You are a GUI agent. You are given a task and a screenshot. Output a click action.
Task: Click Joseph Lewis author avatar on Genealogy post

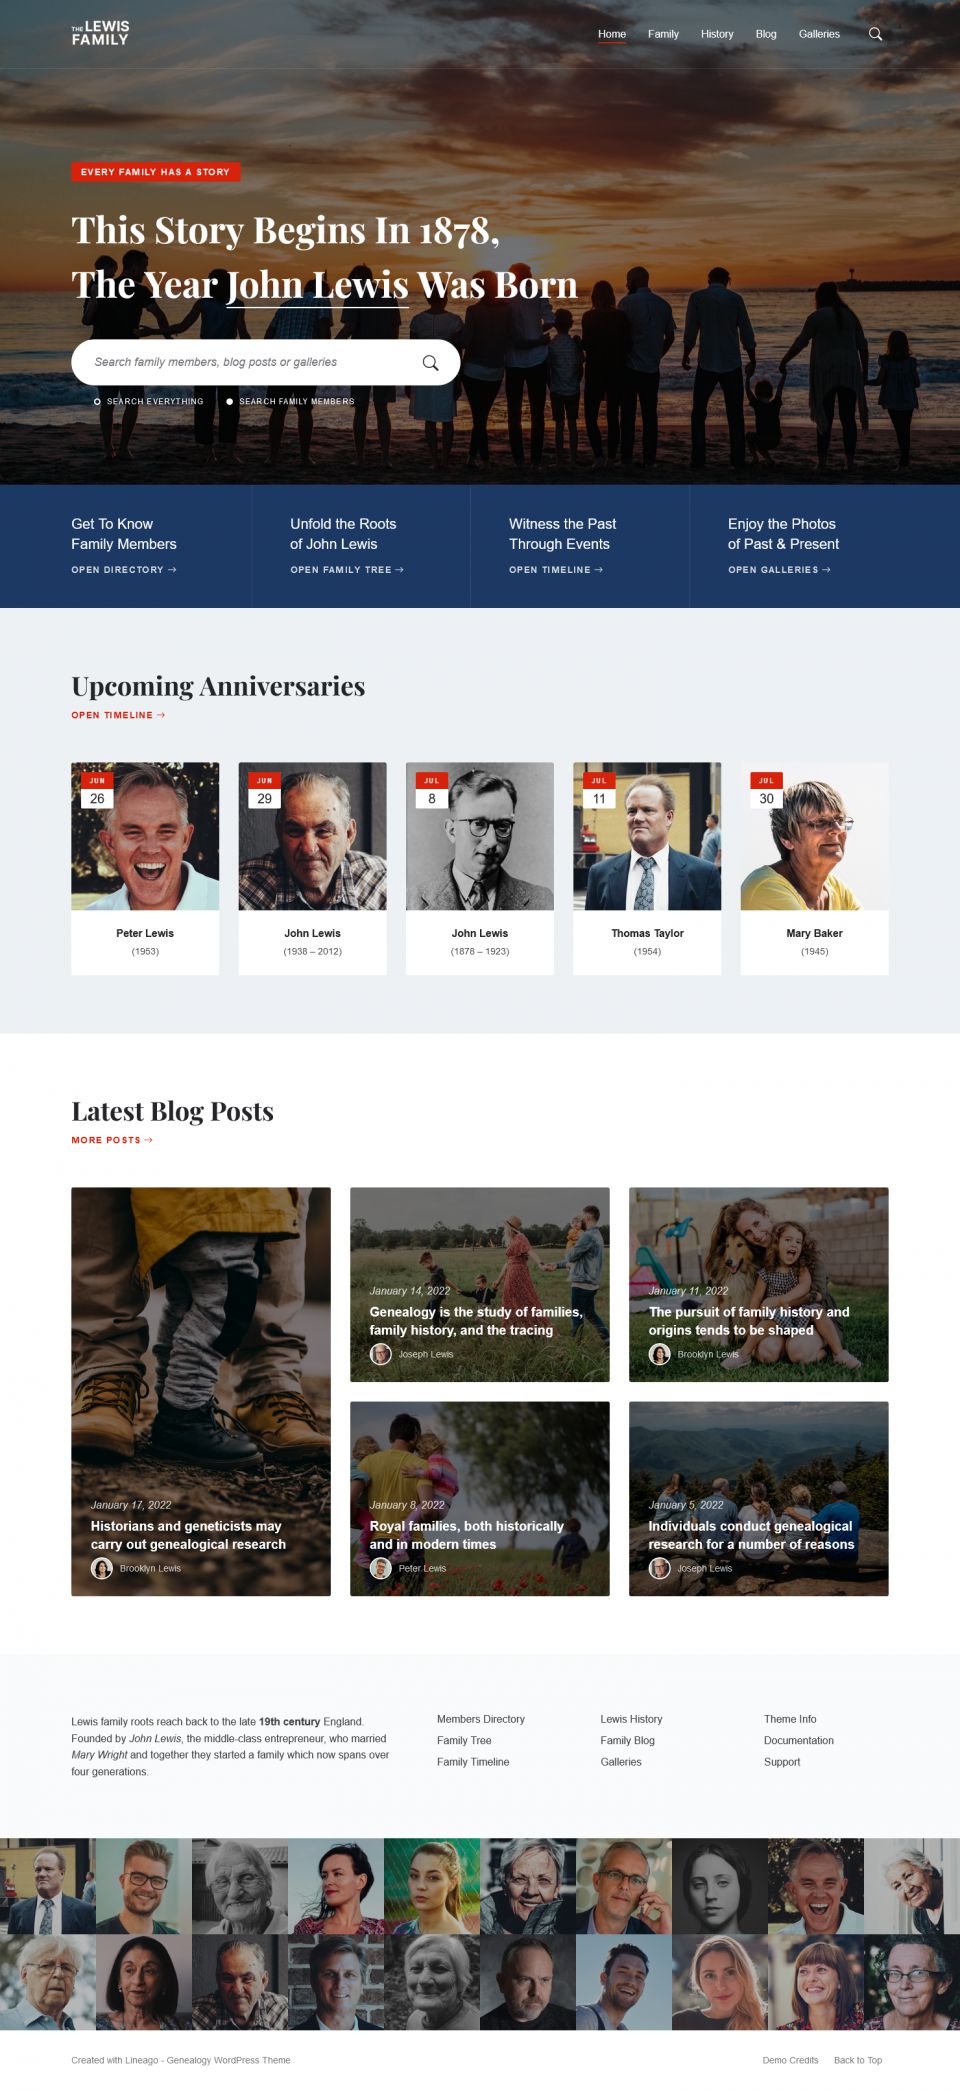coord(380,1354)
